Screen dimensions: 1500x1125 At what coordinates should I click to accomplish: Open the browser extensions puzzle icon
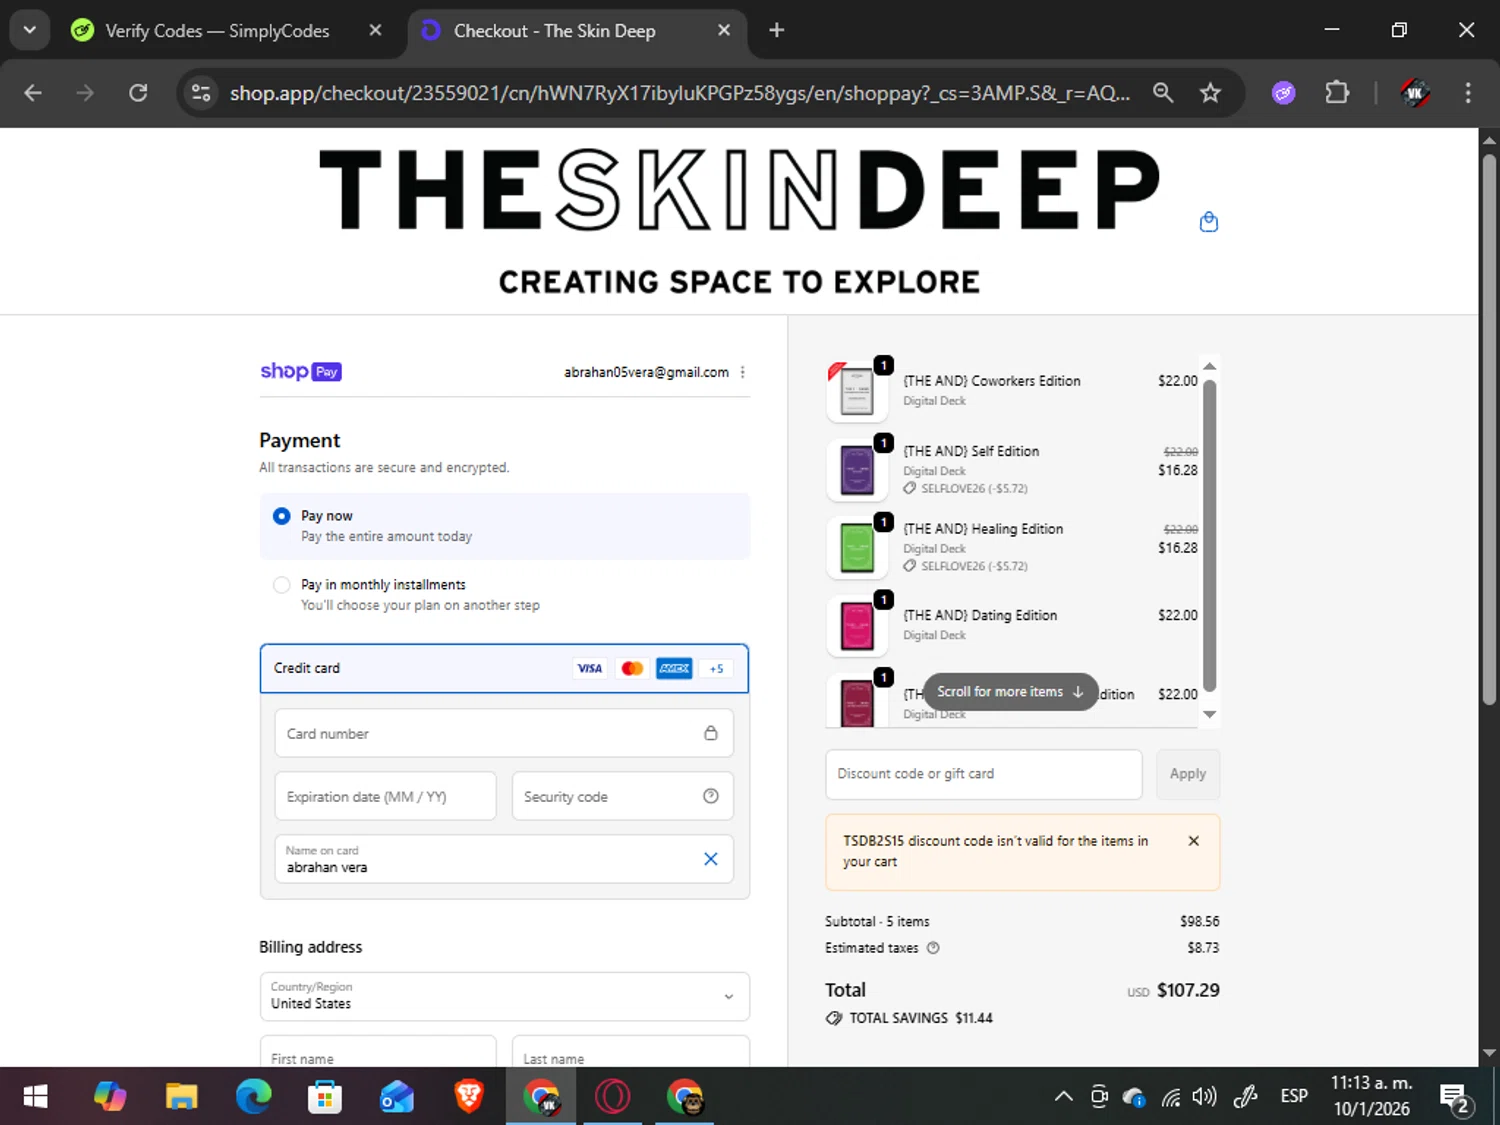pyautogui.click(x=1337, y=93)
